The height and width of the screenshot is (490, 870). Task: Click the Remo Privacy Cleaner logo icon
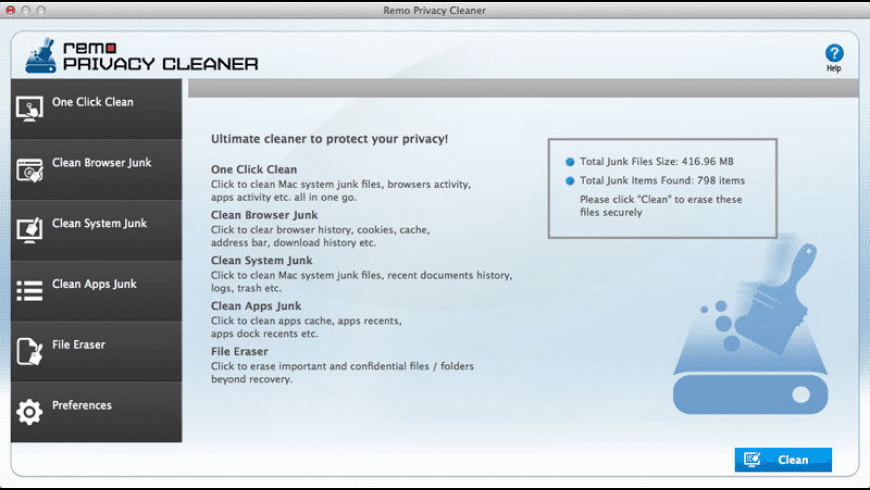point(41,56)
